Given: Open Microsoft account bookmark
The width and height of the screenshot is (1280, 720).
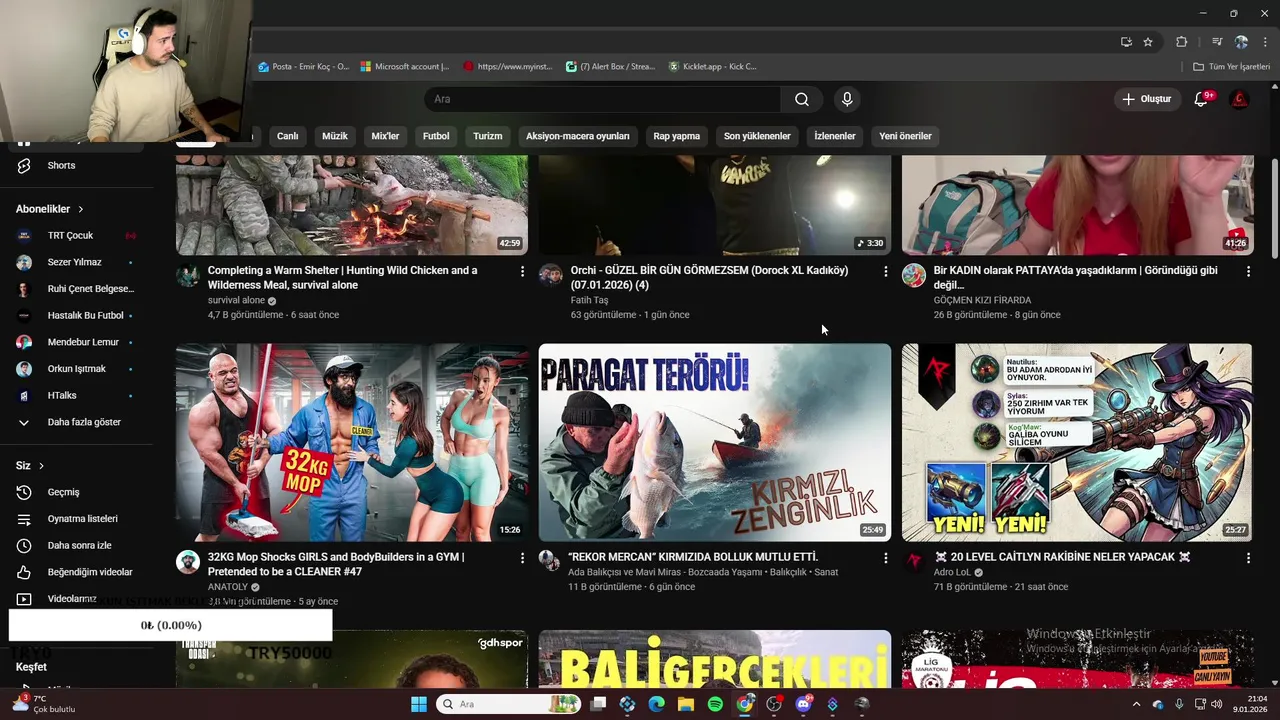Looking at the screenshot, I should pos(405,67).
